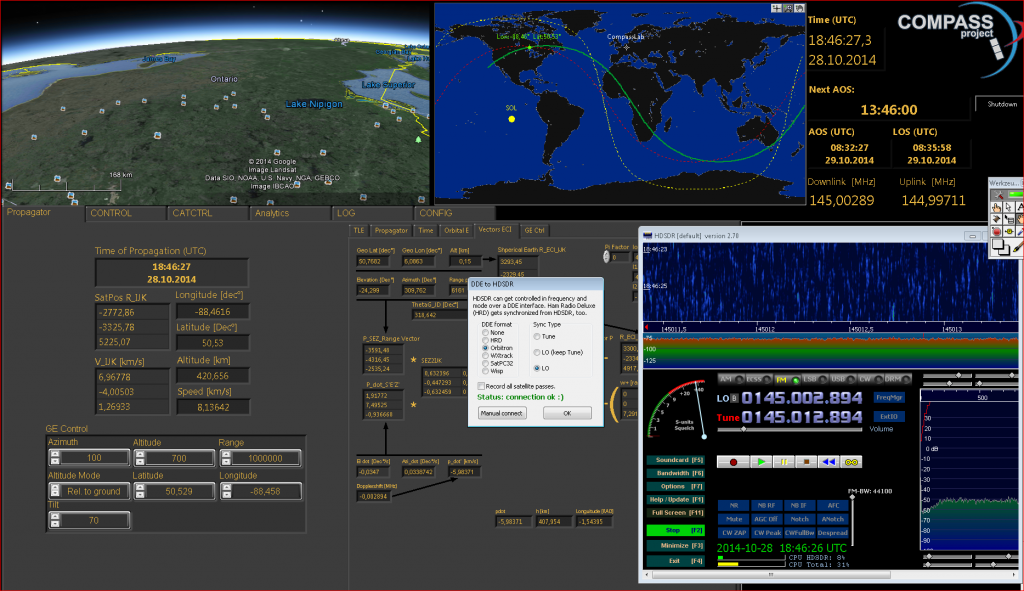
Task: Change Altitude Mode using its selector arrows
Action: pos(54,489)
